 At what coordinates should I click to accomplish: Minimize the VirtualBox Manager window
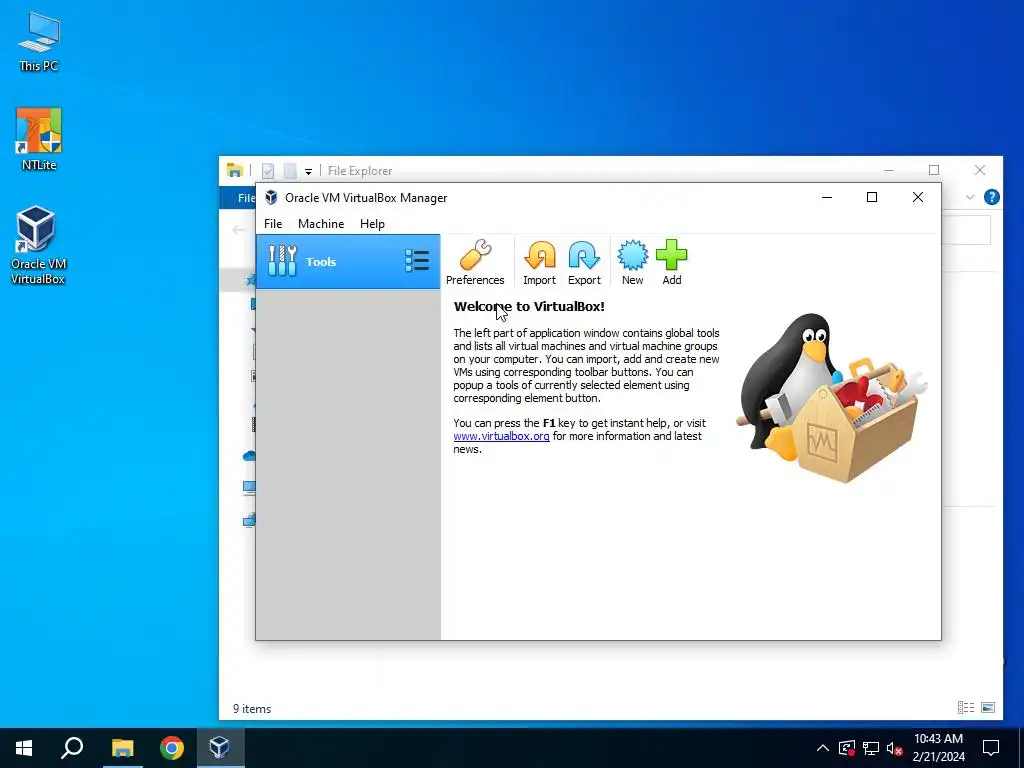(827, 197)
